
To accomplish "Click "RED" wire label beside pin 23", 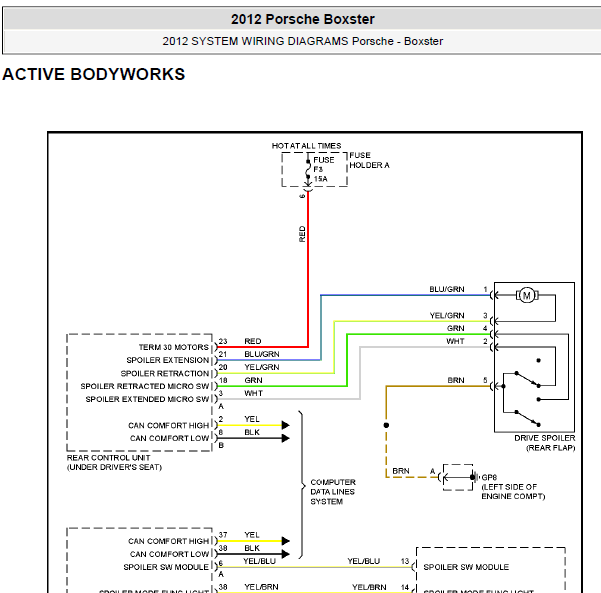I will (x=253, y=341).
